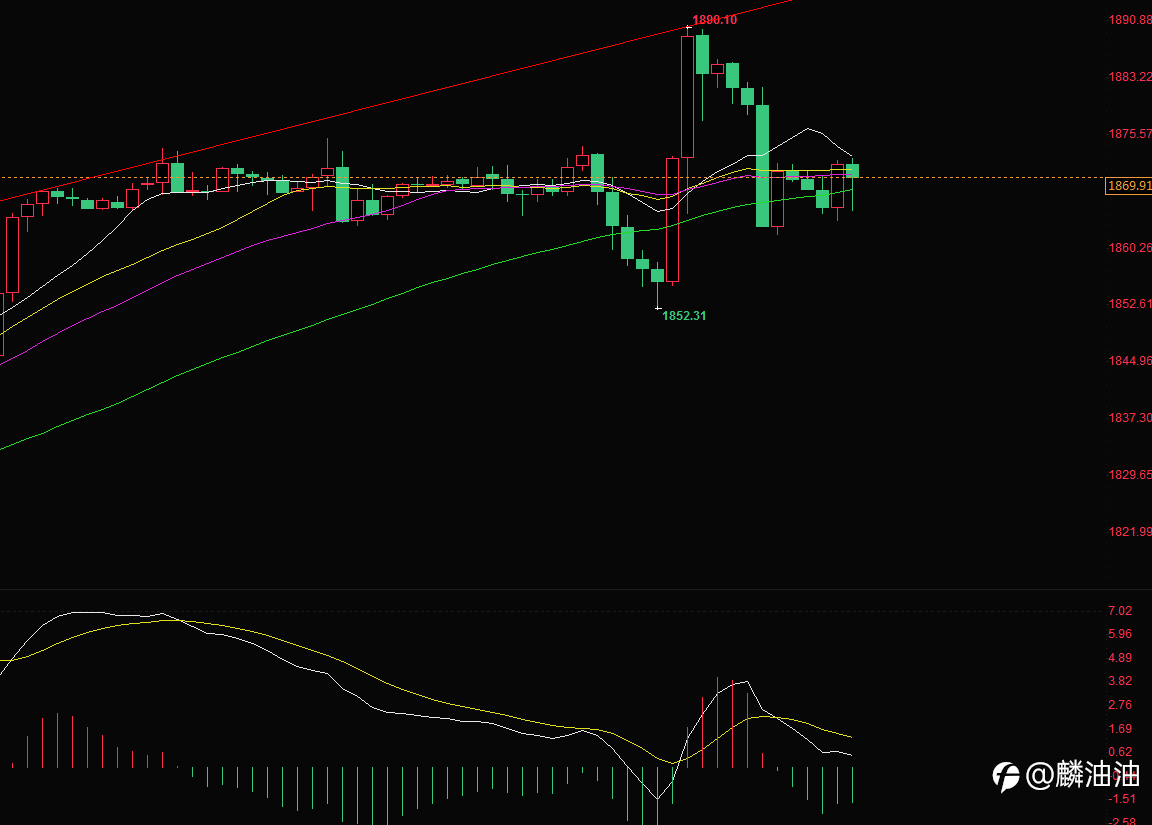Click the 1875.57 price axis value
Image resolution: width=1152 pixels, height=825 pixels.
(x=1130, y=134)
